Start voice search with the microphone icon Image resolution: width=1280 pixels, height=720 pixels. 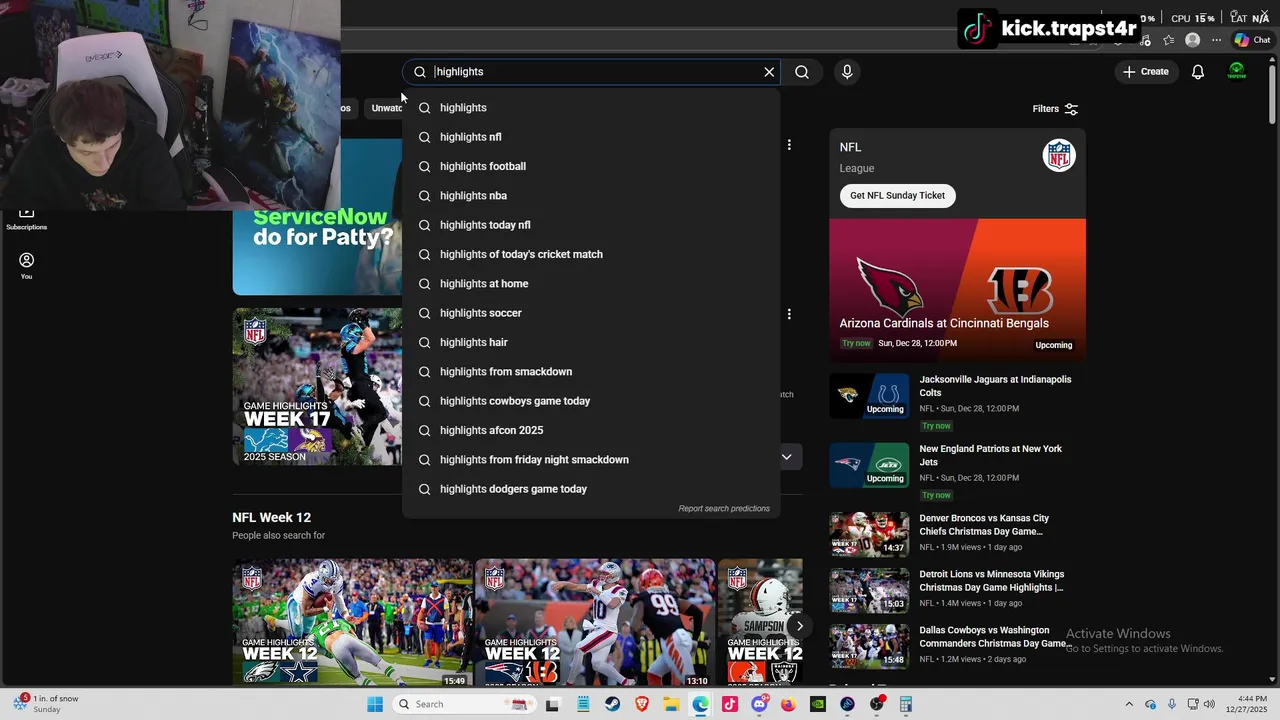pos(847,72)
